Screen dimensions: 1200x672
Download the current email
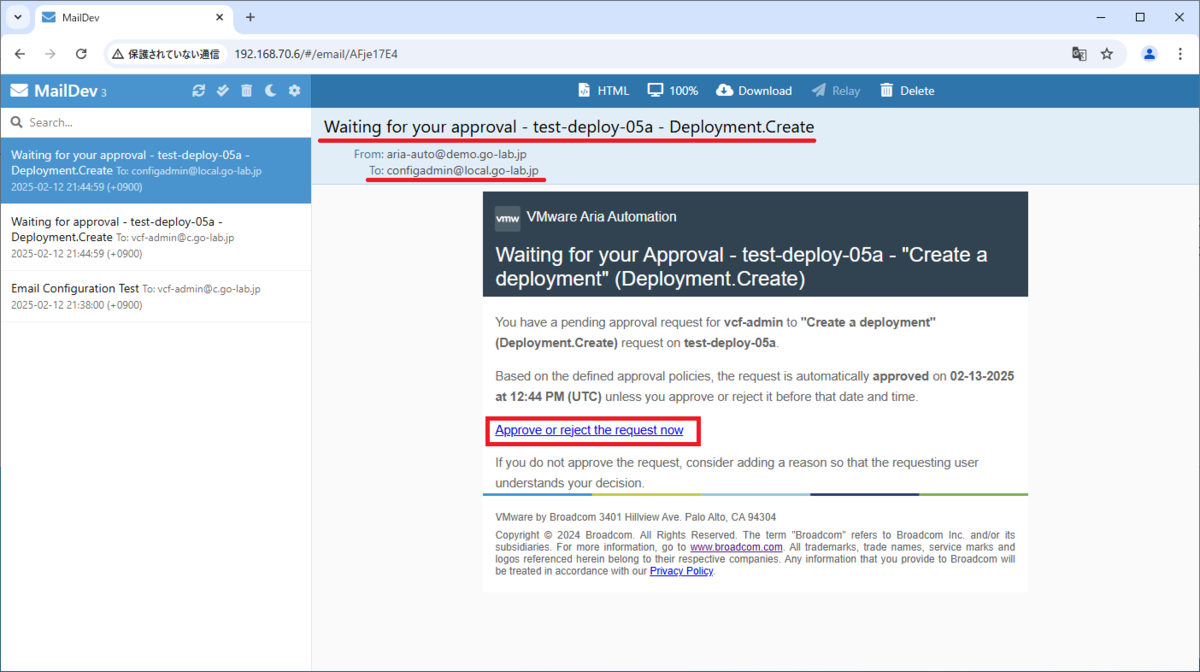(754, 91)
